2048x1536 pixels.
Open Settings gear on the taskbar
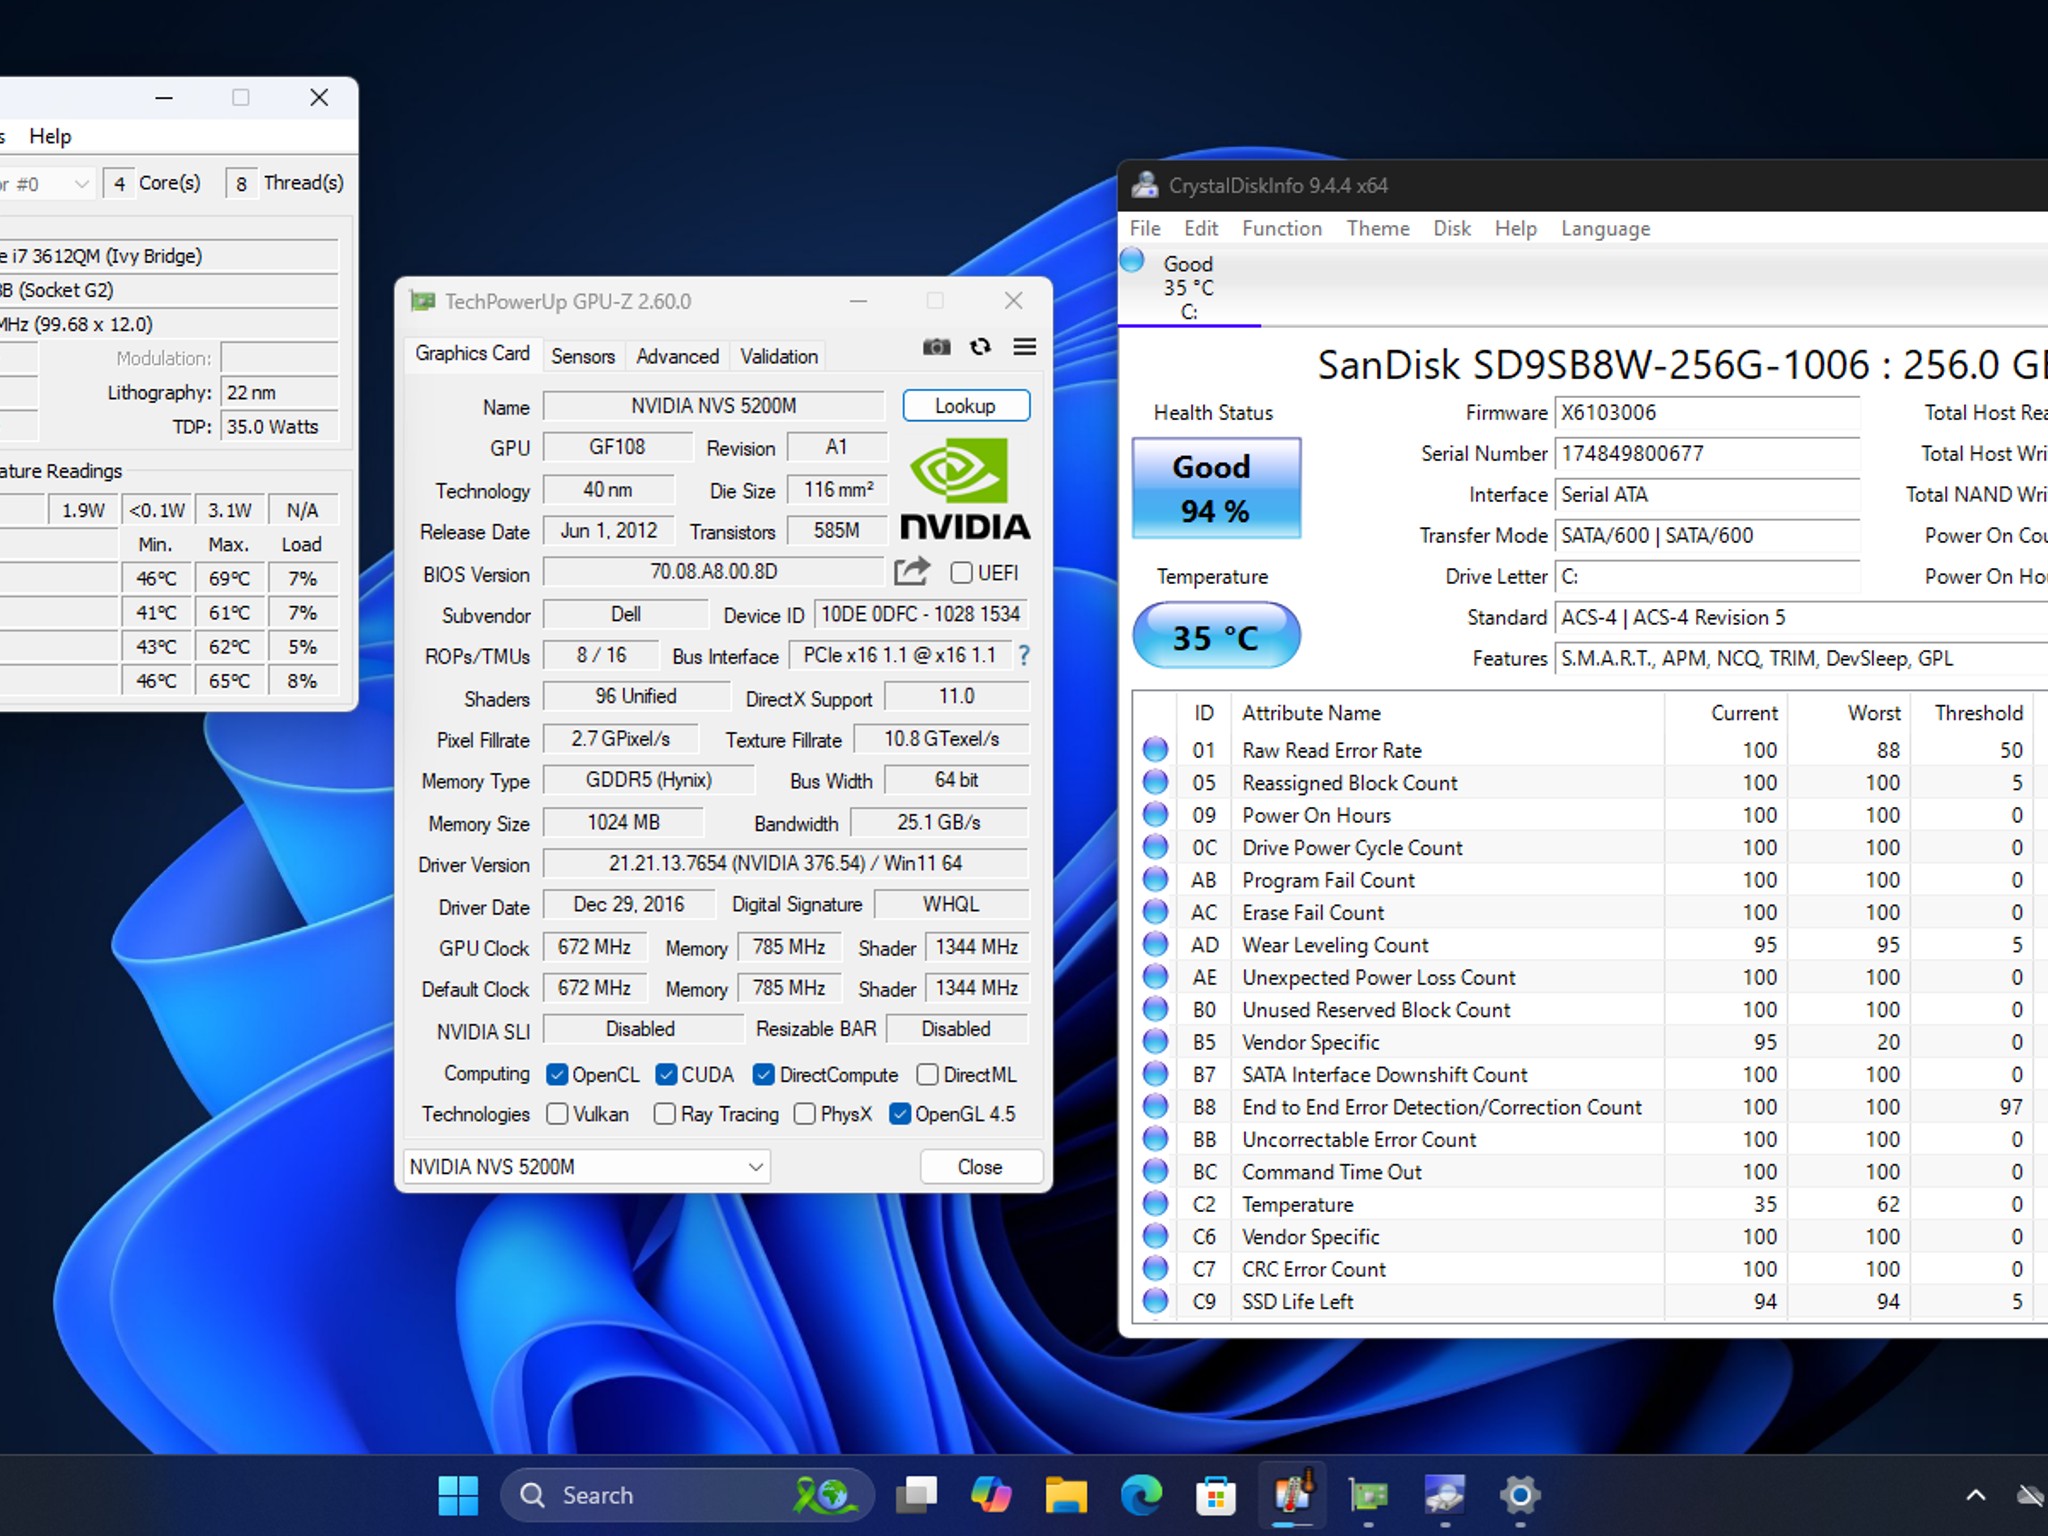[1520, 1495]
